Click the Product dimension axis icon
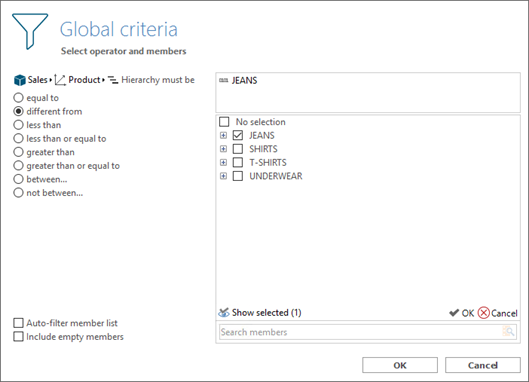 (60, 80)
